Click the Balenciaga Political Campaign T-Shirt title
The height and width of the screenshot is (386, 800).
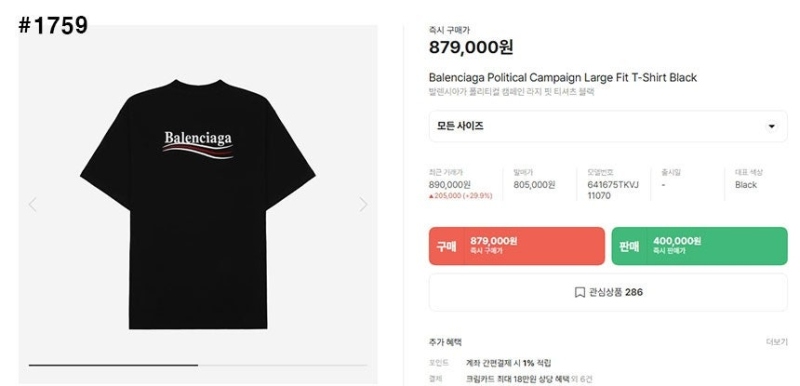[563, 78]
